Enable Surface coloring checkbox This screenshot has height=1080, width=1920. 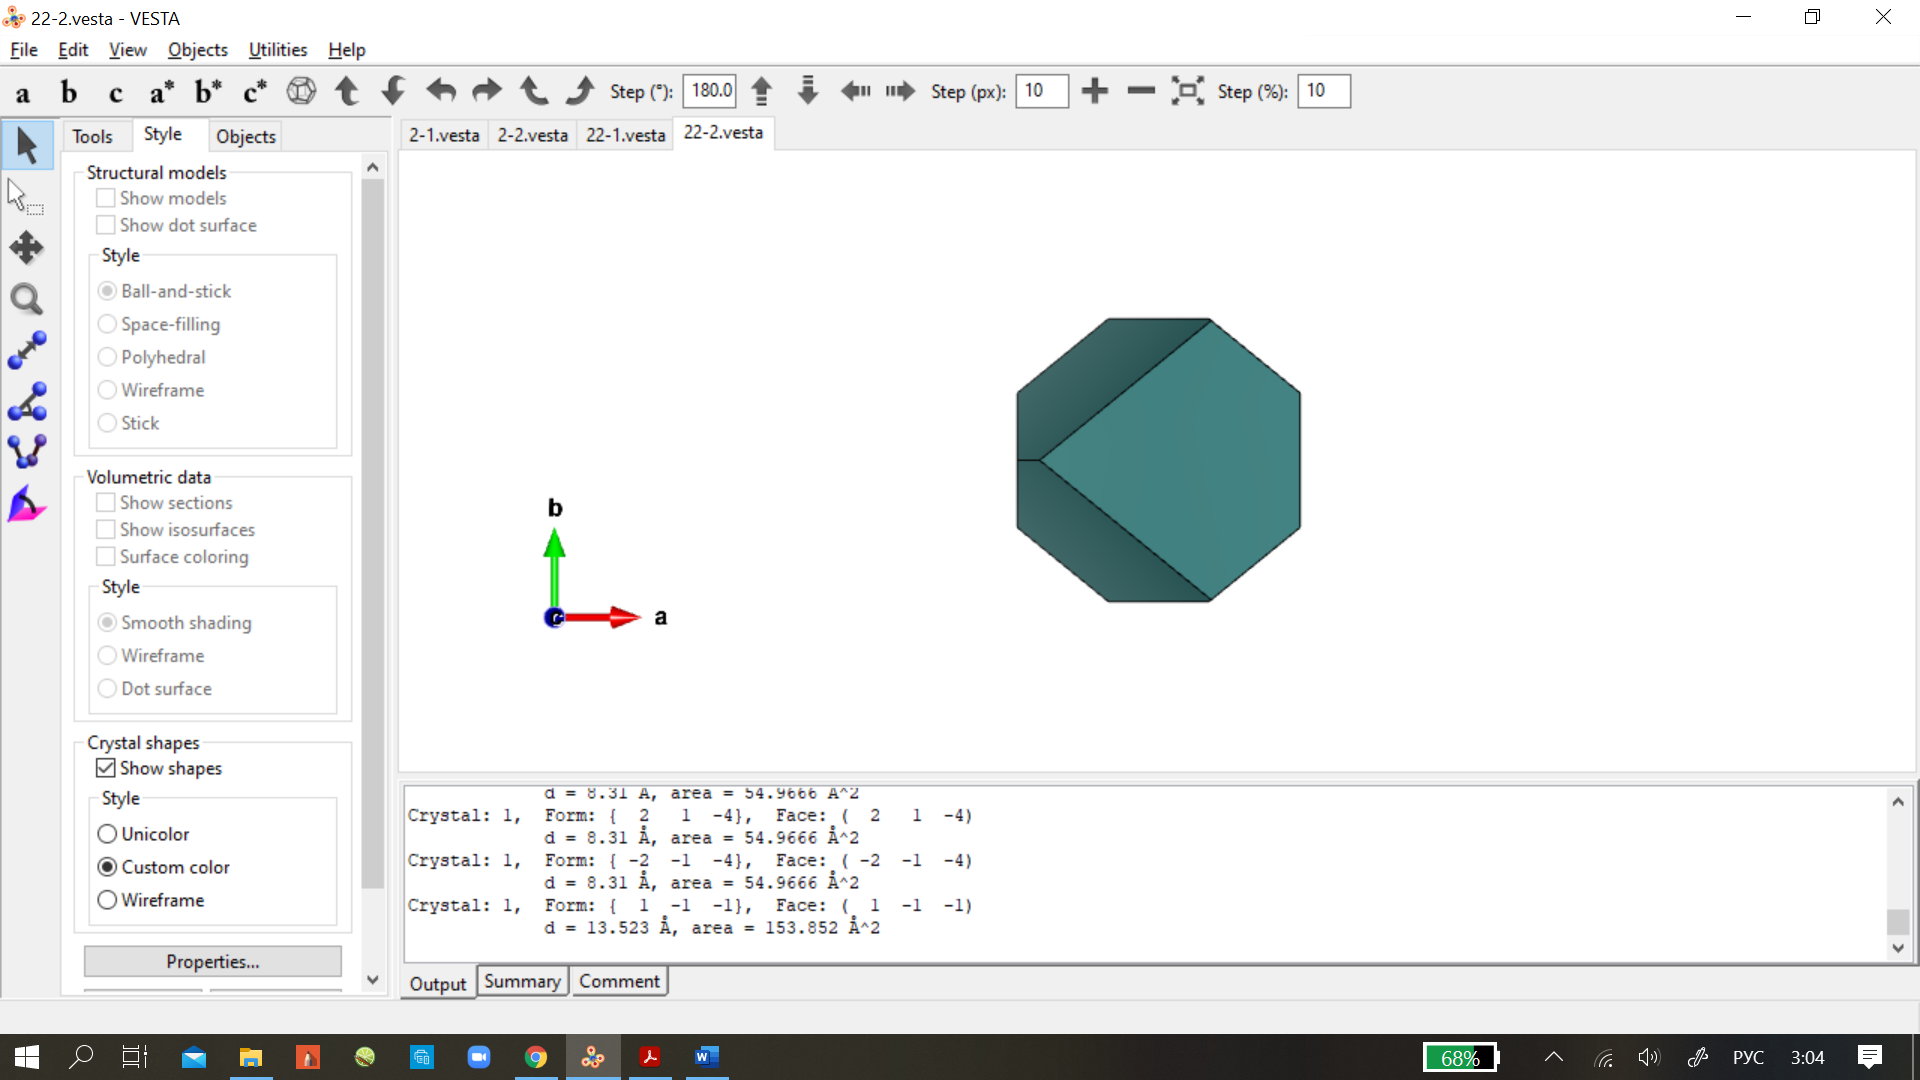click(x=105, y=556)
